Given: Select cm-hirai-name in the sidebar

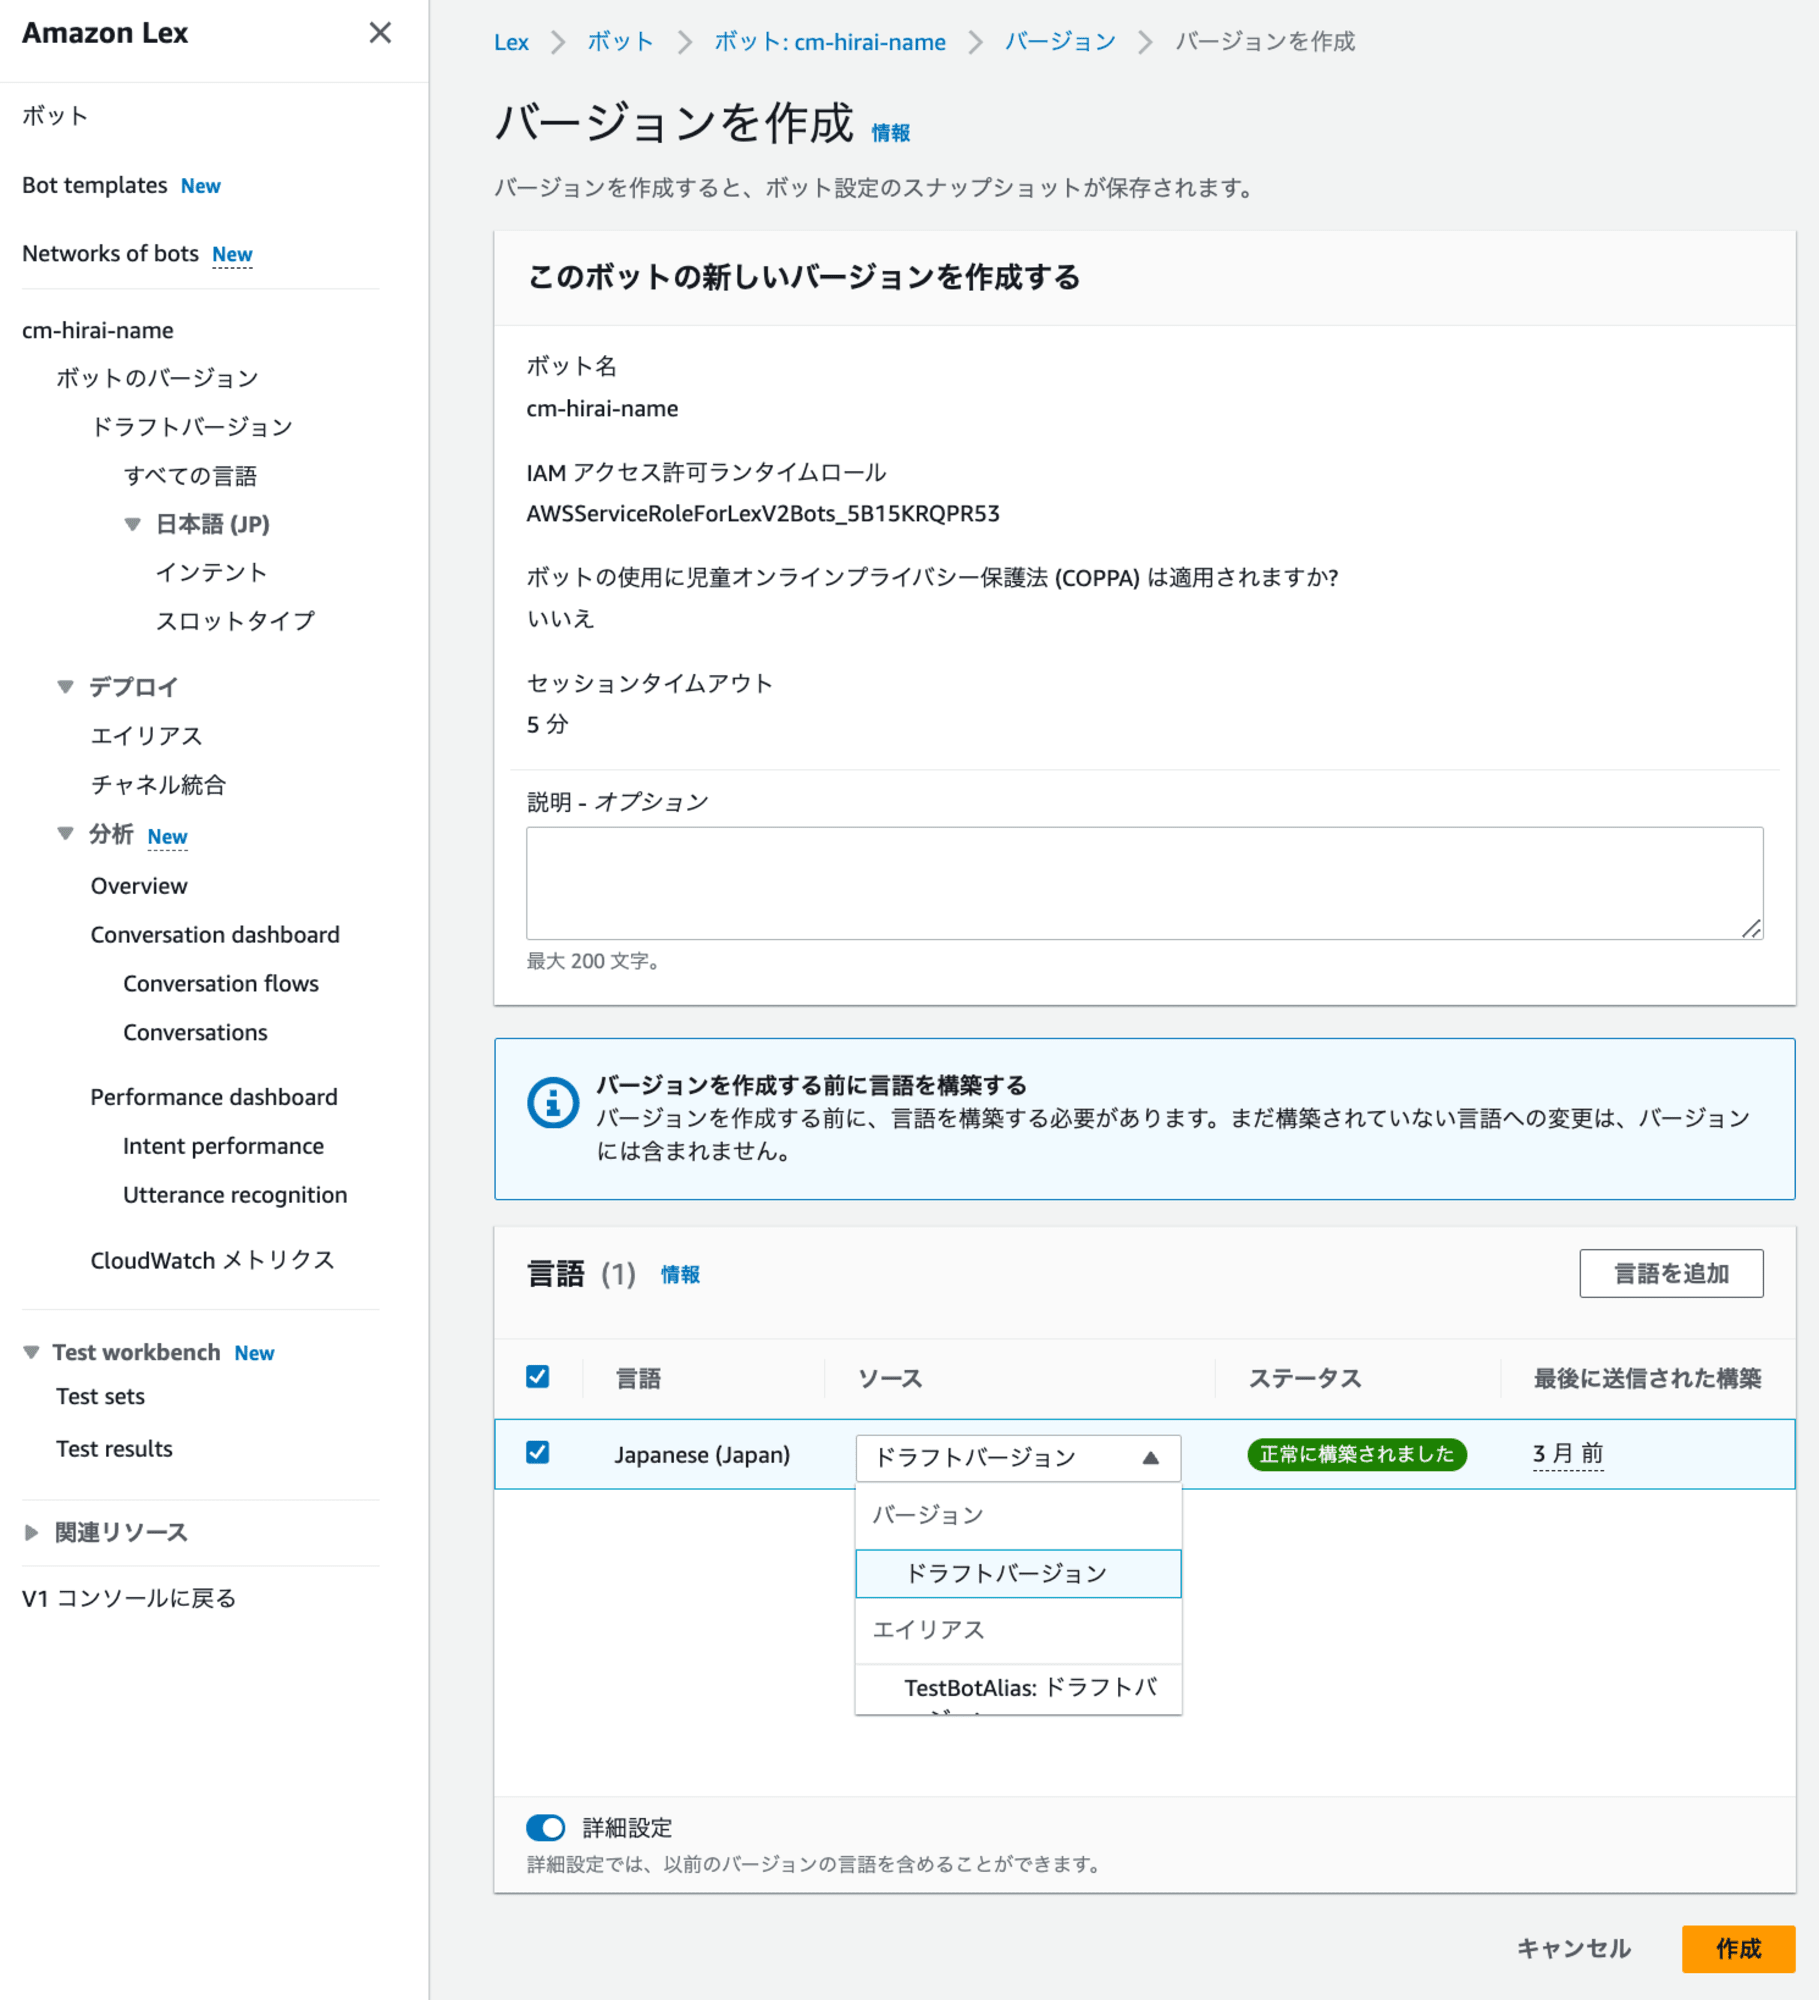Looking at the screenshot, I should 98,330.
